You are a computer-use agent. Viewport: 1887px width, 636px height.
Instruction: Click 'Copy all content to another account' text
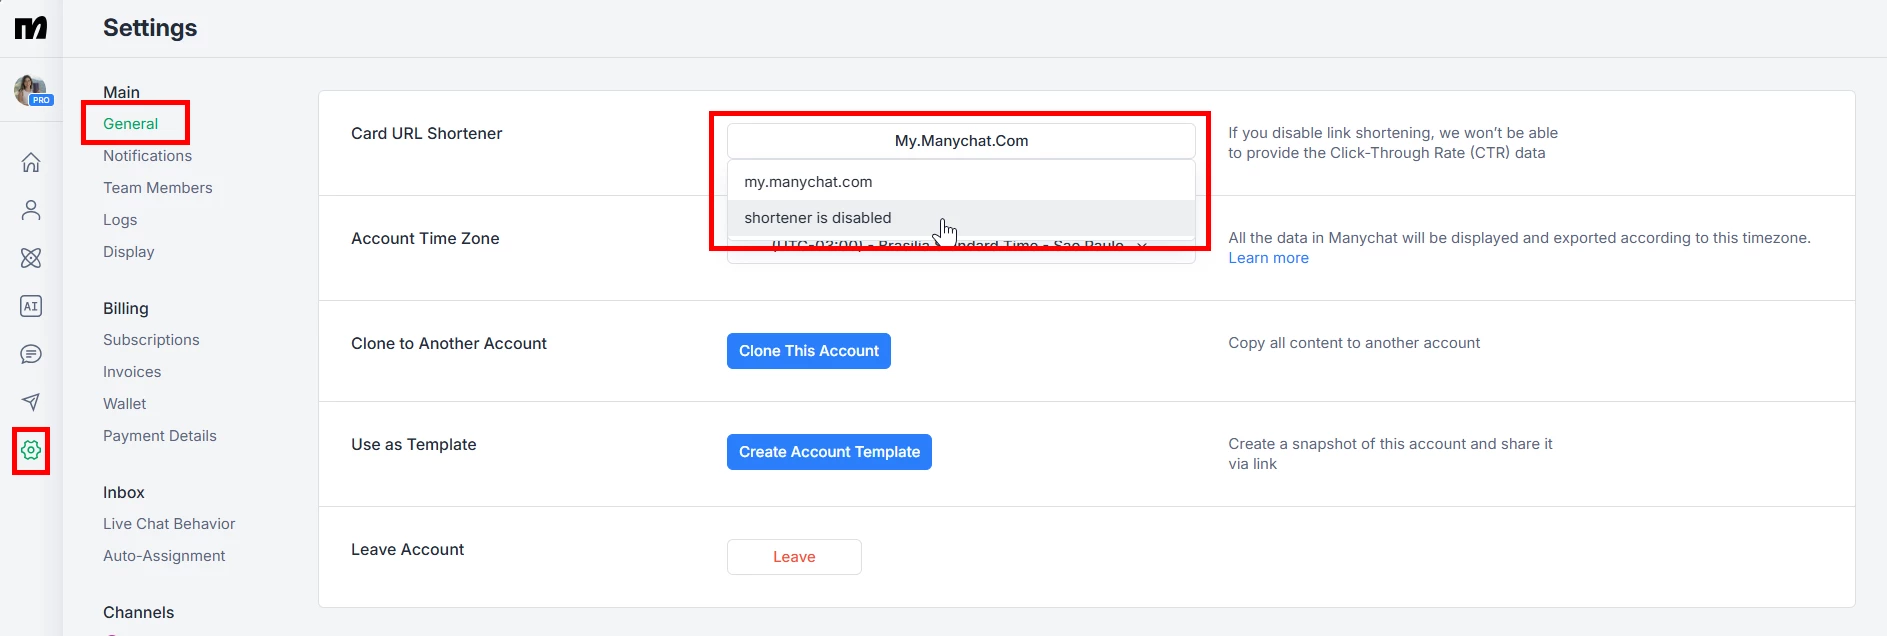pos(1354,343)
